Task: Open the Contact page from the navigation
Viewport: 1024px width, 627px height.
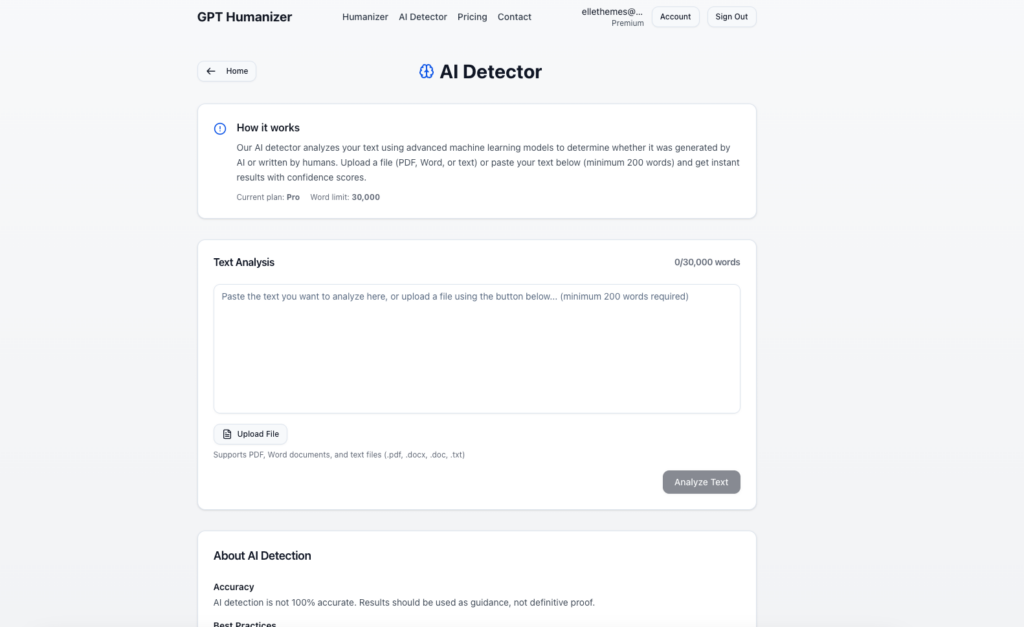Action: click(514, 16)
